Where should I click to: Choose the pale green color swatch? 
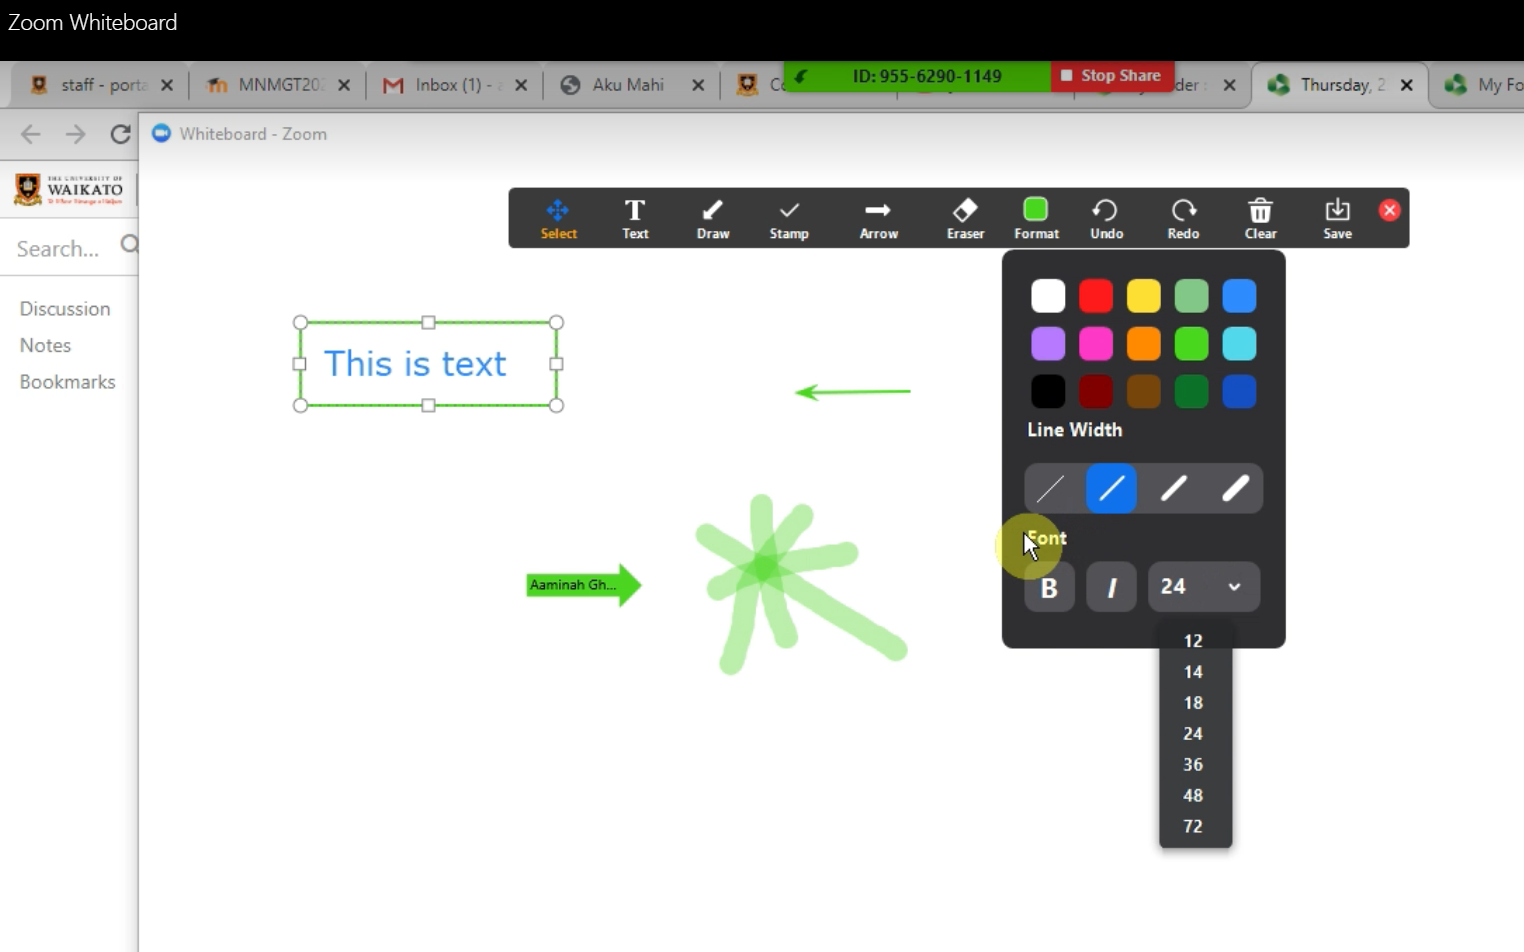[1191, 296]
